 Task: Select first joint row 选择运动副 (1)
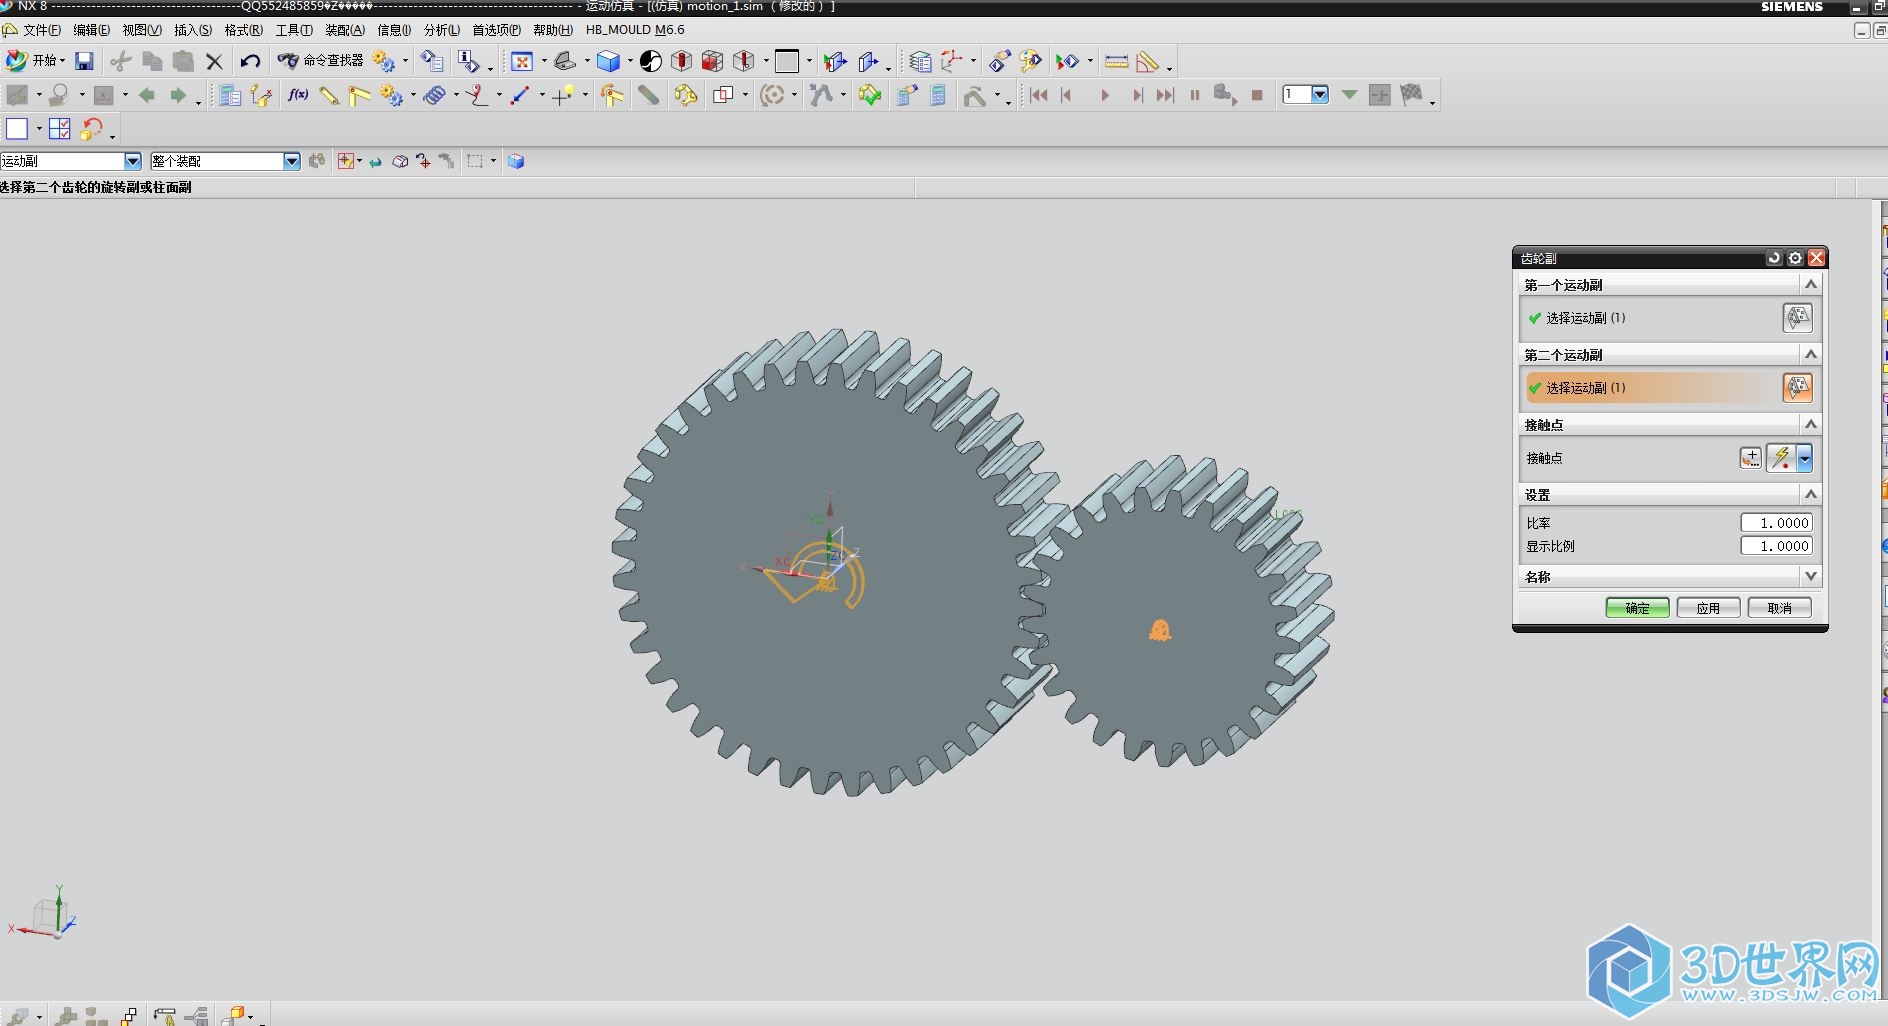click(1669, 318)
